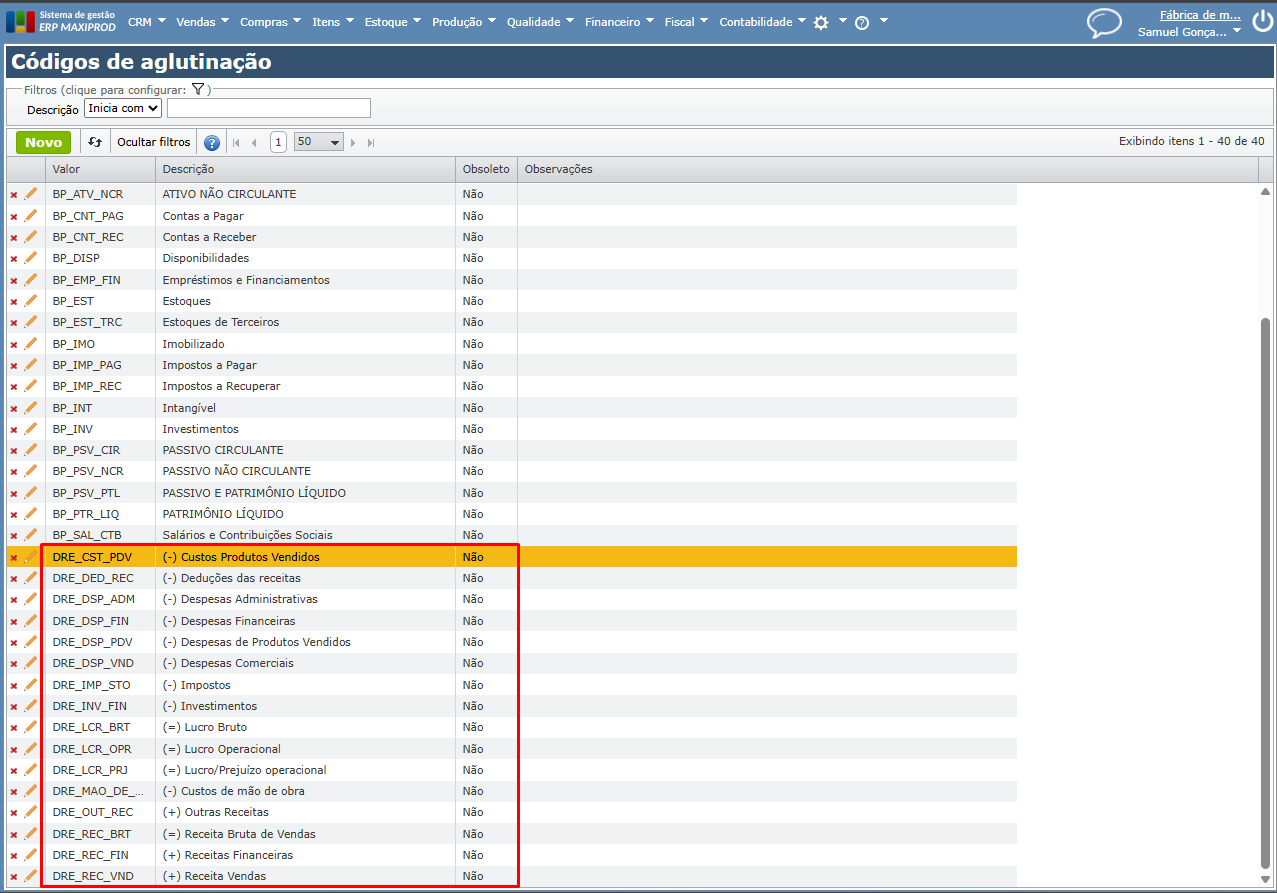
Task: Click the vertical scrollbar of the grid
Action: 1265,590
